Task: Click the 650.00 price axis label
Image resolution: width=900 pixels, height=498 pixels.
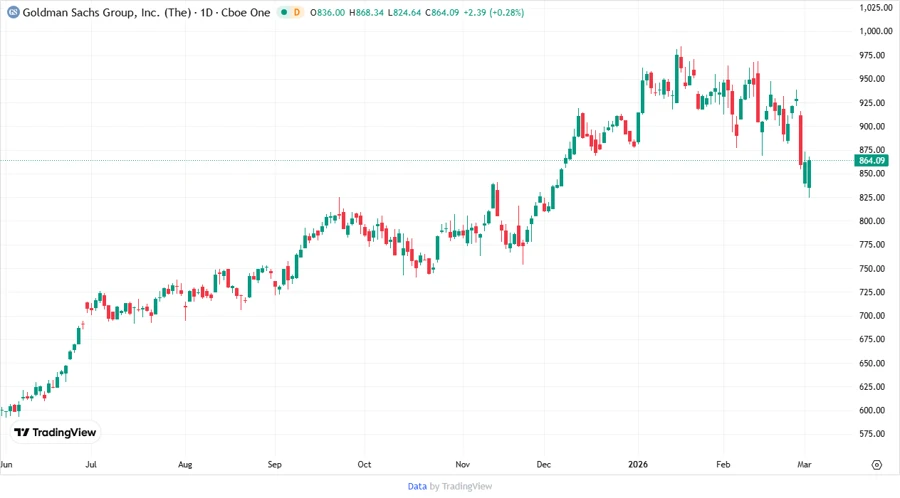Action: tap(871, 363)
